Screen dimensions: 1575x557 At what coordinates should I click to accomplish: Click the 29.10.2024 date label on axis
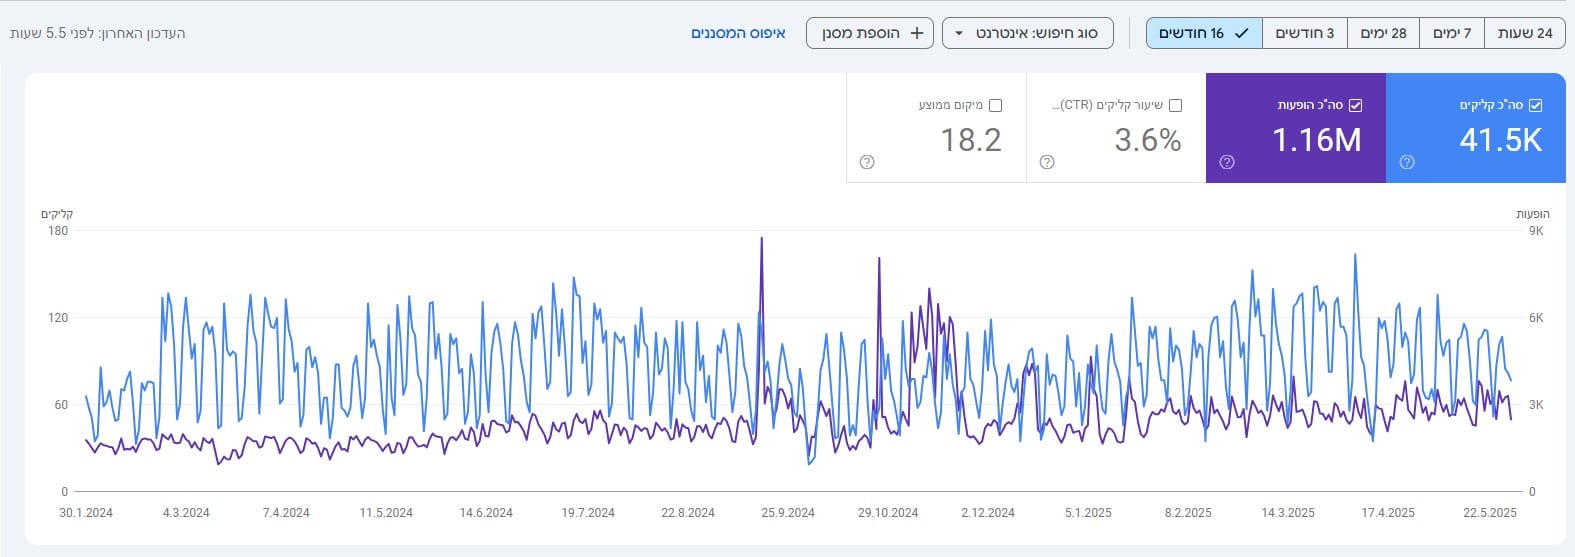click(x=887, y=512)
